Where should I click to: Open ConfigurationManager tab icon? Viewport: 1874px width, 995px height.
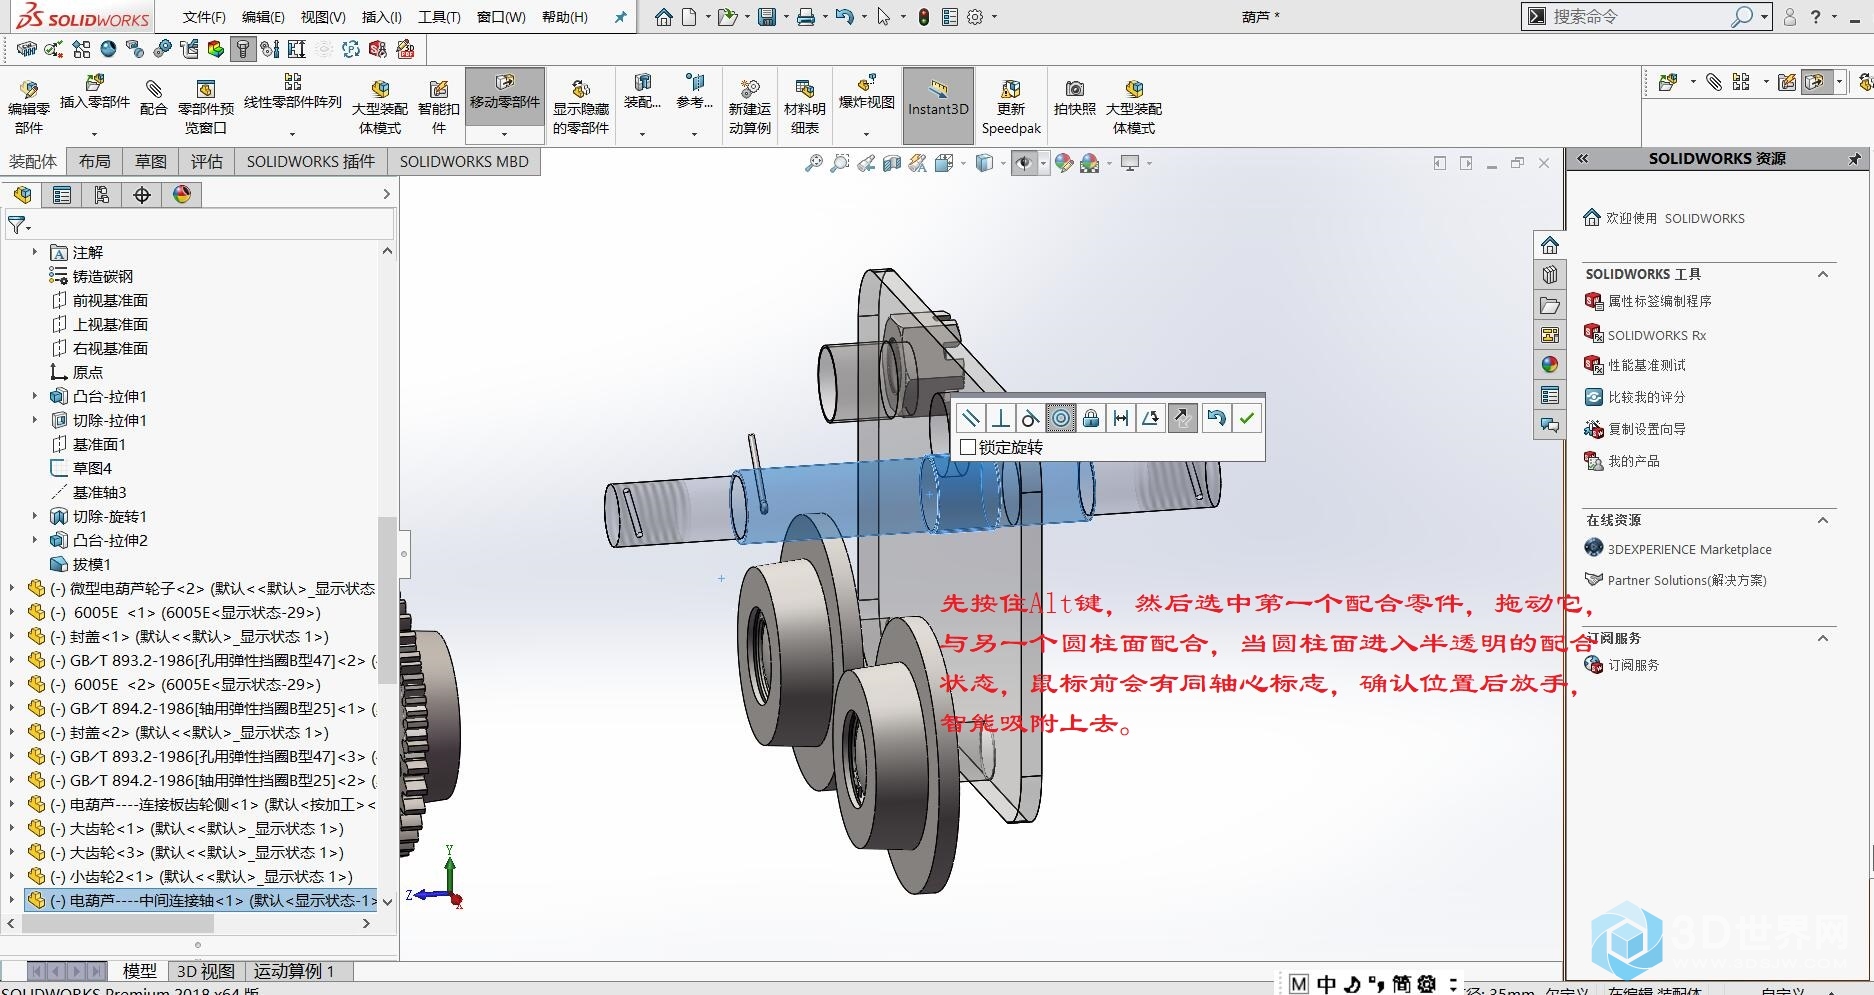[102, 195]
